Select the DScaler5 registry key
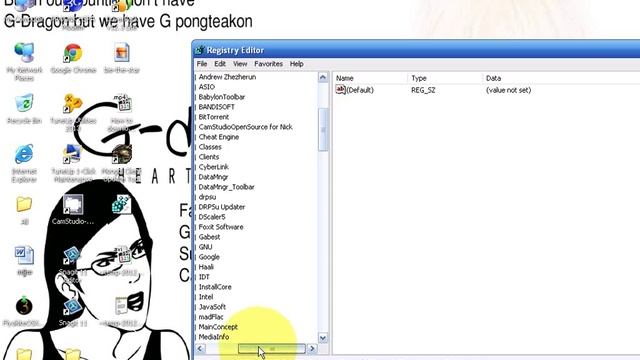Image resolution: width=640 pixels, height=360 pixels. tap(212, 217)
